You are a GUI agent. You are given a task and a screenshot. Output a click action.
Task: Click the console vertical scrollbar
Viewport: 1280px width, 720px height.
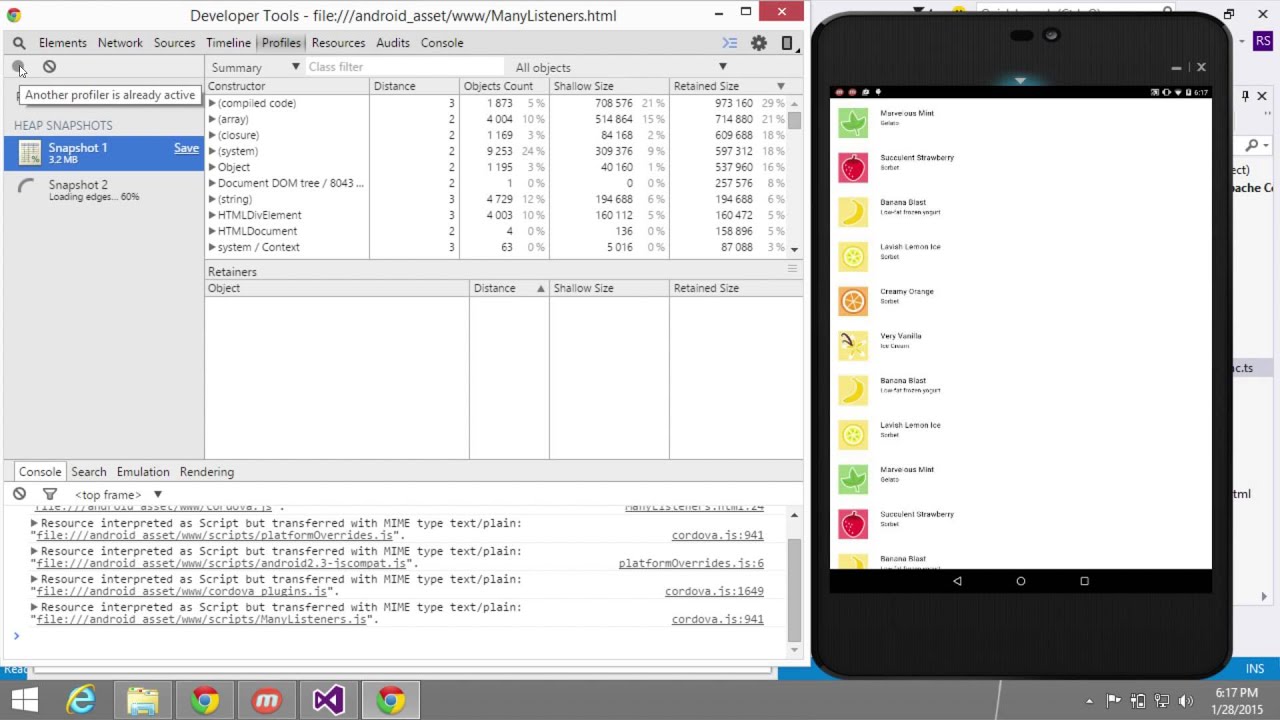795,590
